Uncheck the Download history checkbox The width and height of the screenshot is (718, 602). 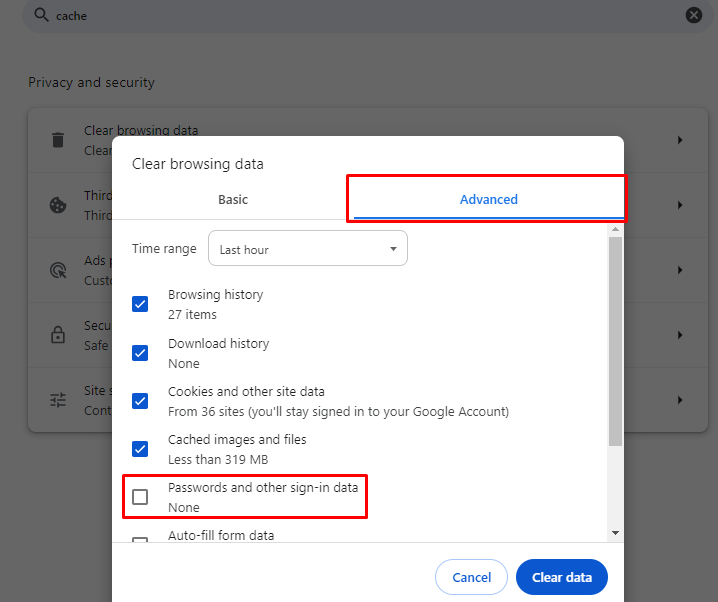pyautogui.click(x=140, y=353)
